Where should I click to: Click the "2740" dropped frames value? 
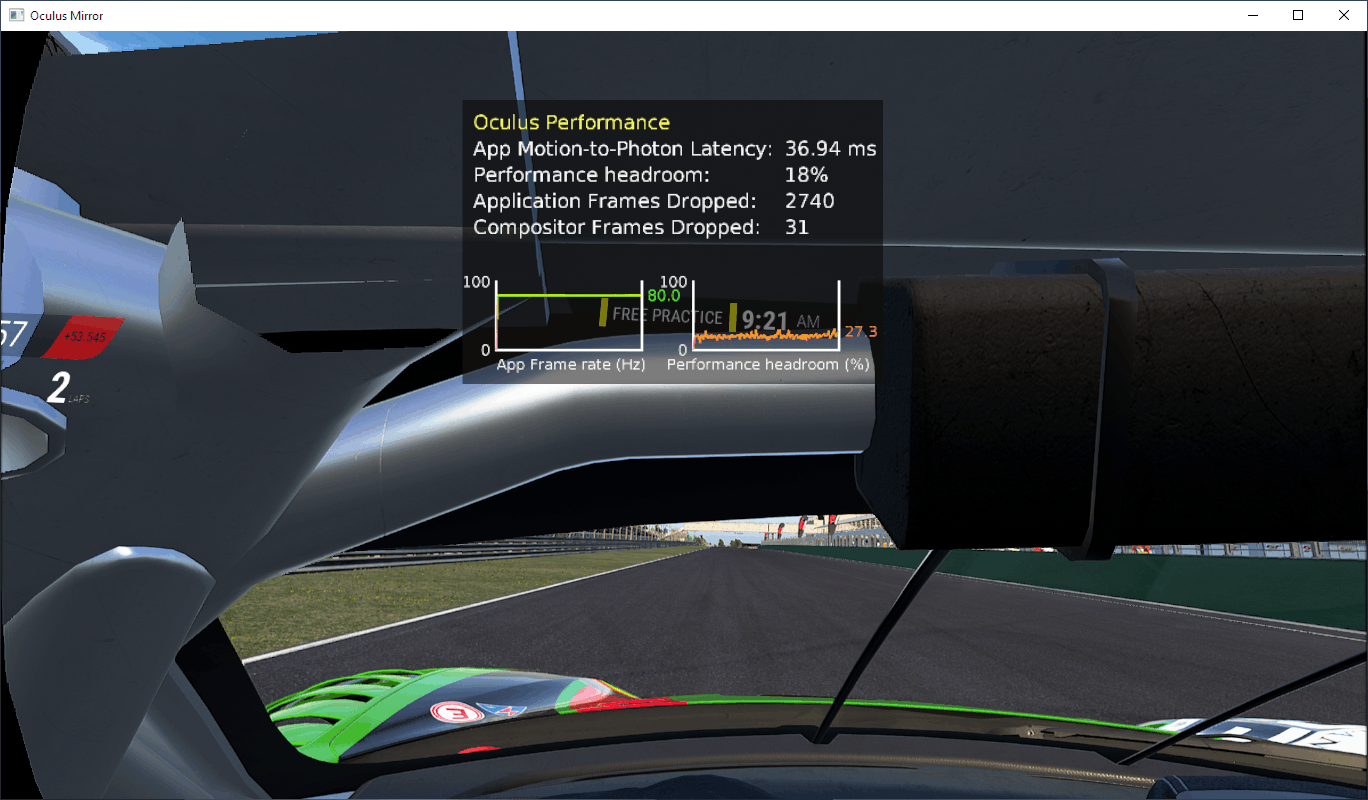[x=810, y=201]
